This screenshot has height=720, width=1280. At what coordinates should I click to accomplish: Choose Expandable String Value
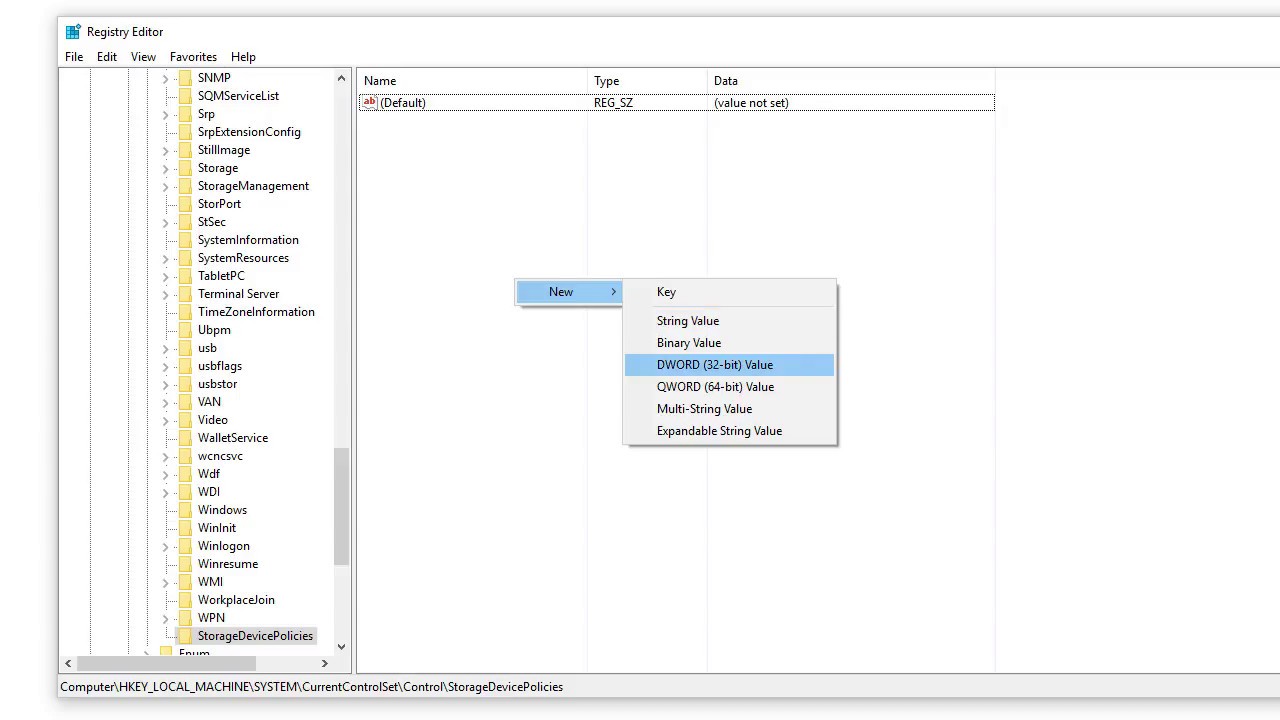(x=729, y=431)
